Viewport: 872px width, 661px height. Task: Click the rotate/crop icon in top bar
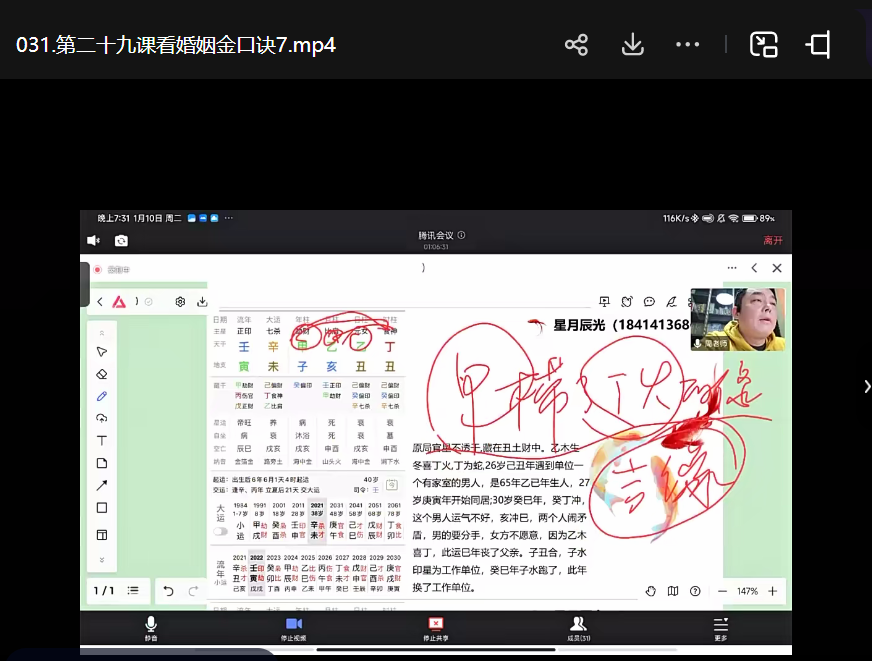point(818,45)
